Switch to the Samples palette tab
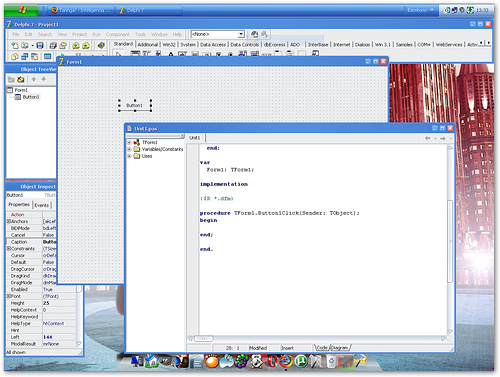The height and width of the screenshot is (377, 500). point(404,45)
